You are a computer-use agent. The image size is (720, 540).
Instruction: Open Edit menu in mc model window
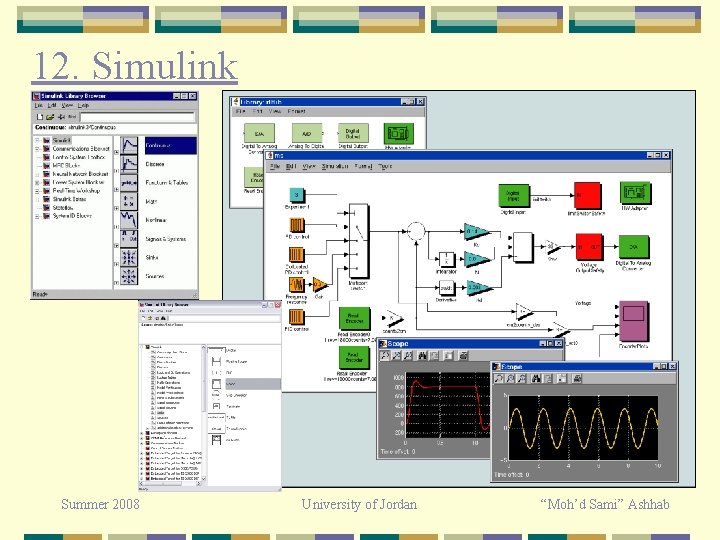[291, 166]
